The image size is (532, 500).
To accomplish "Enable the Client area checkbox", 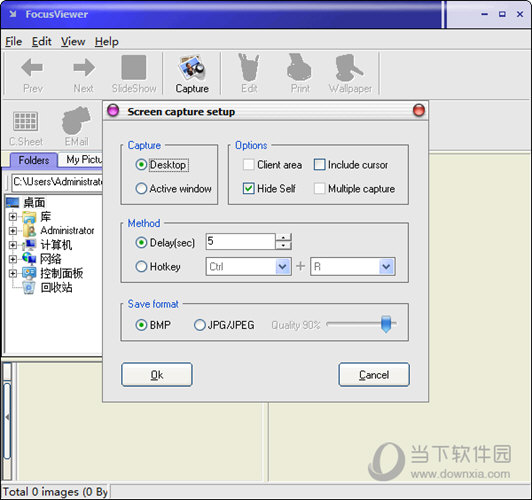I will 249,165.
